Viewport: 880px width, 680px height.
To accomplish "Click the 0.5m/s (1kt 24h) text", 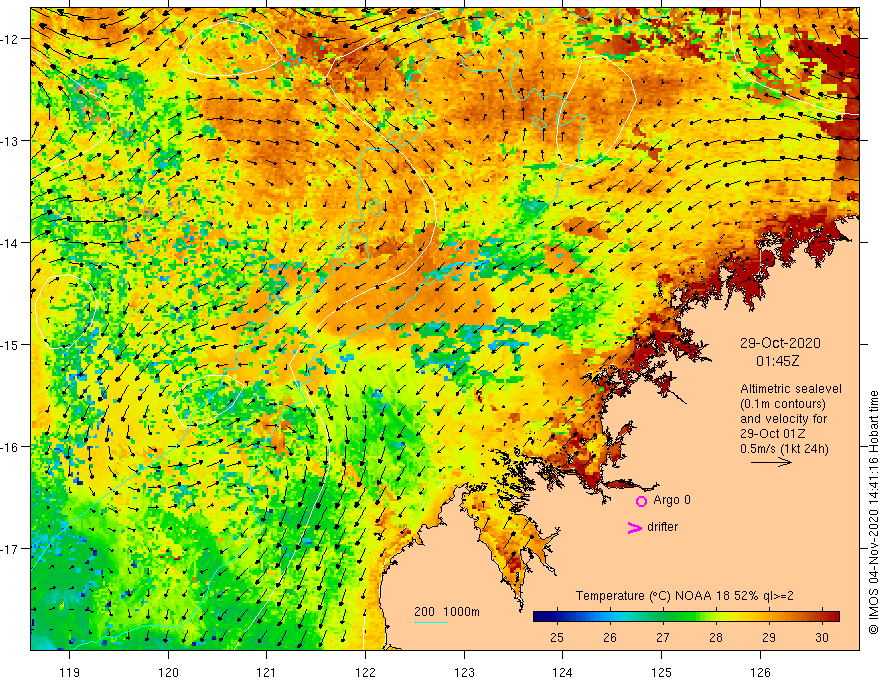I will pyautogui.click(x=784, y=449).
